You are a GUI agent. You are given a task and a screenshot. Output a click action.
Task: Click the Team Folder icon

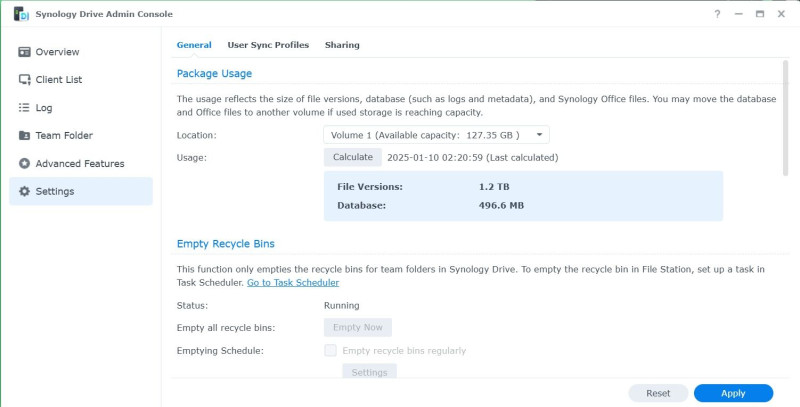24,136
